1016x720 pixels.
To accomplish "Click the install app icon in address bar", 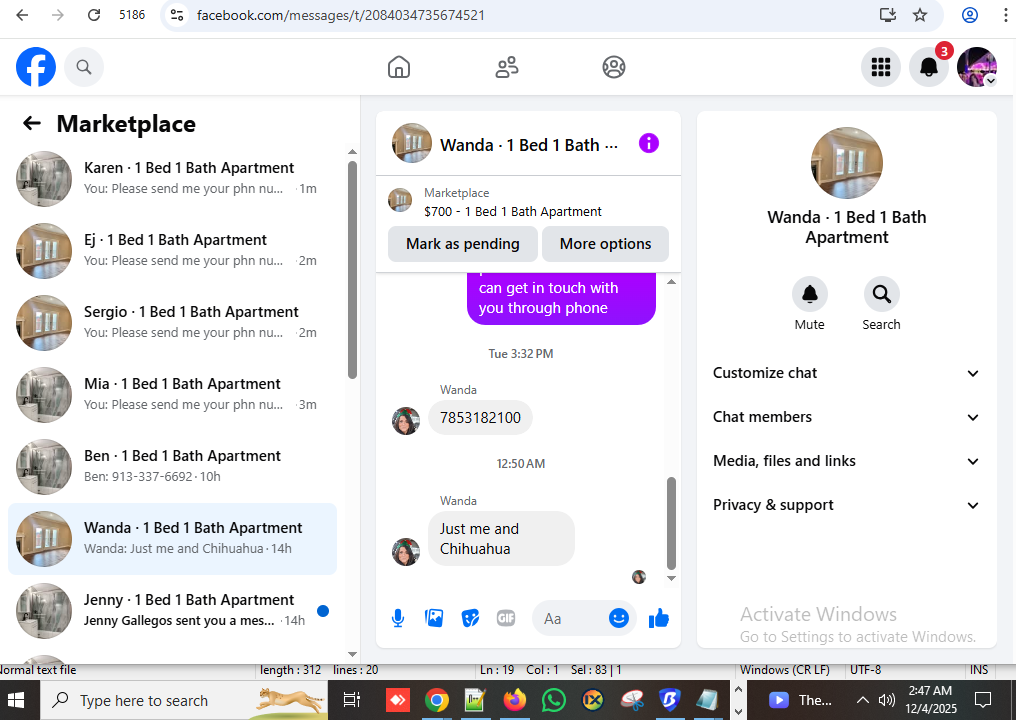I will [888, 15].
